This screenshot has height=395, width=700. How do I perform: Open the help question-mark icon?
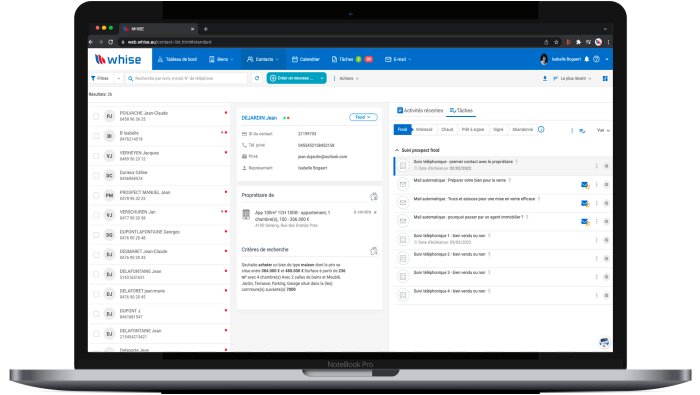coord(596,59)
